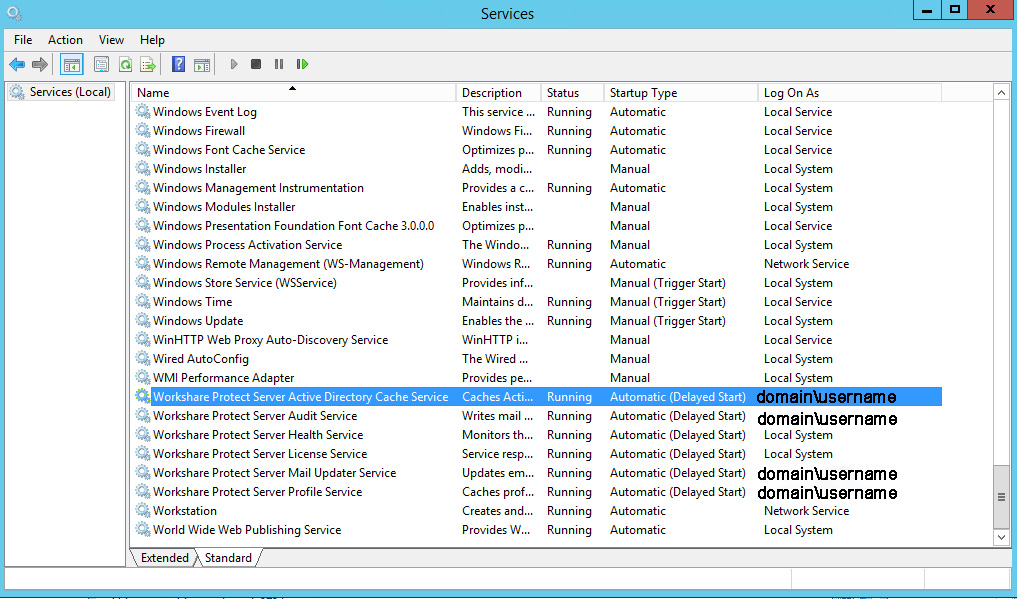The image size is (1017, 599).
Task: Switch to the Extended tab
Action: [164, 558]
